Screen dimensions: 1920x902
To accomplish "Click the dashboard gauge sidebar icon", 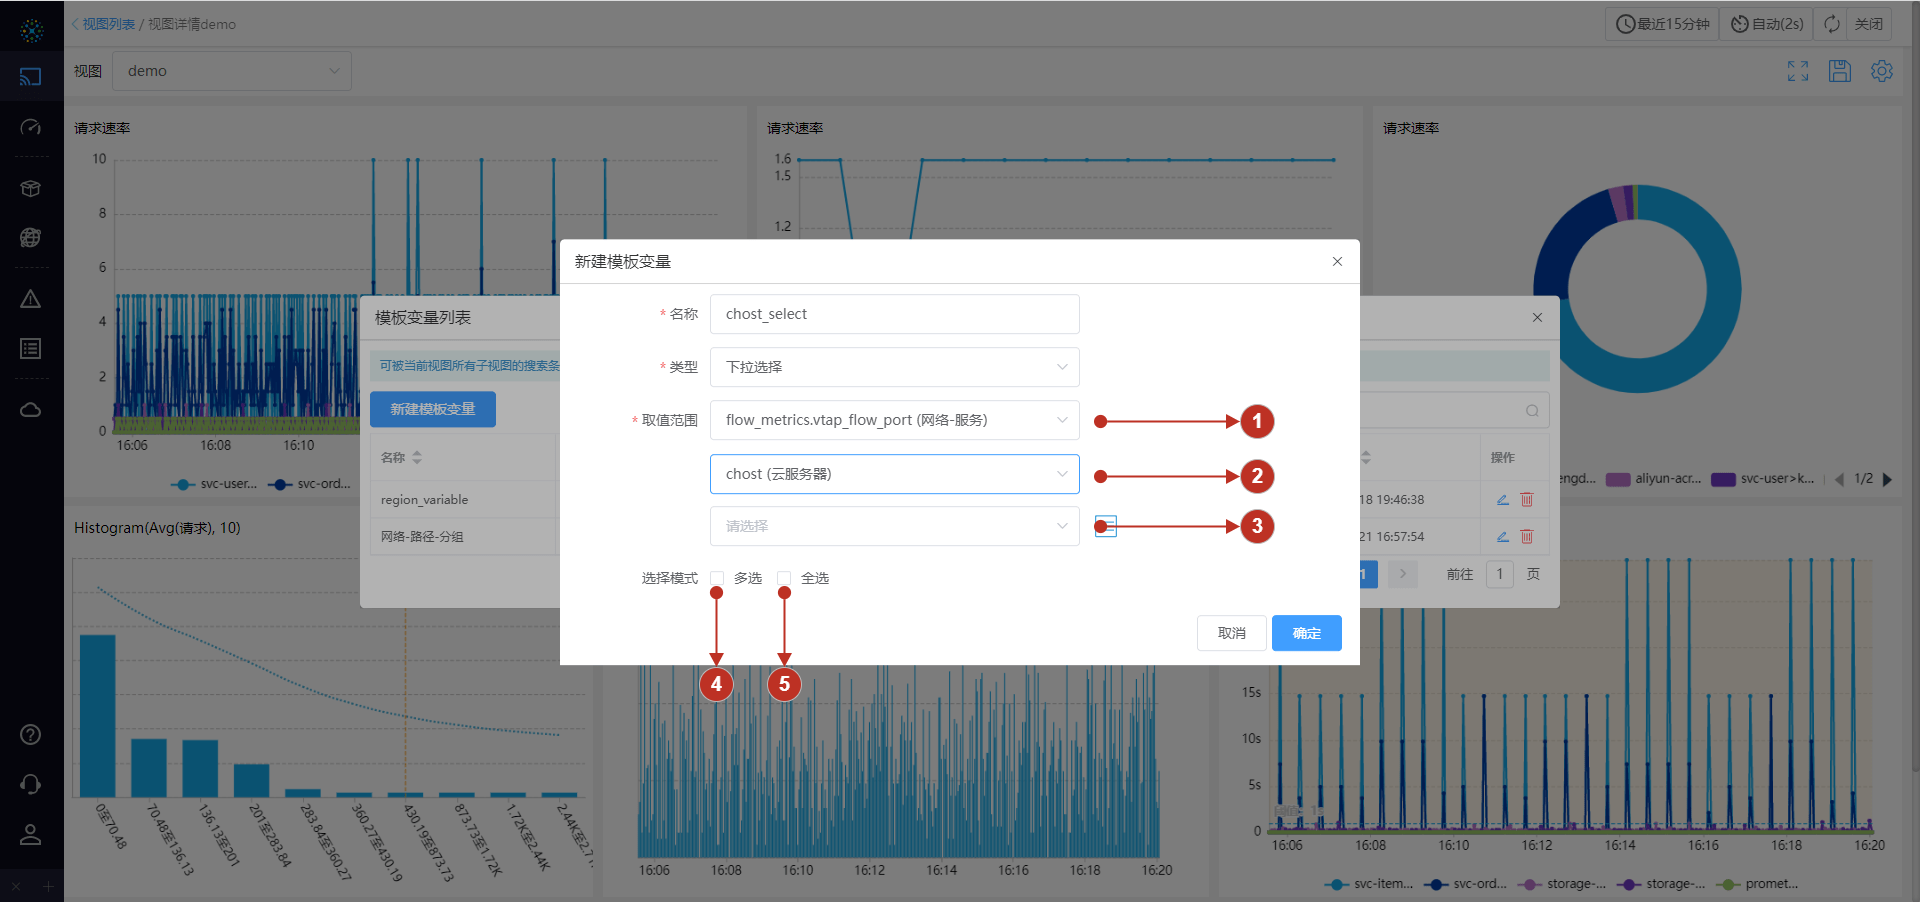I will [31, 127].
